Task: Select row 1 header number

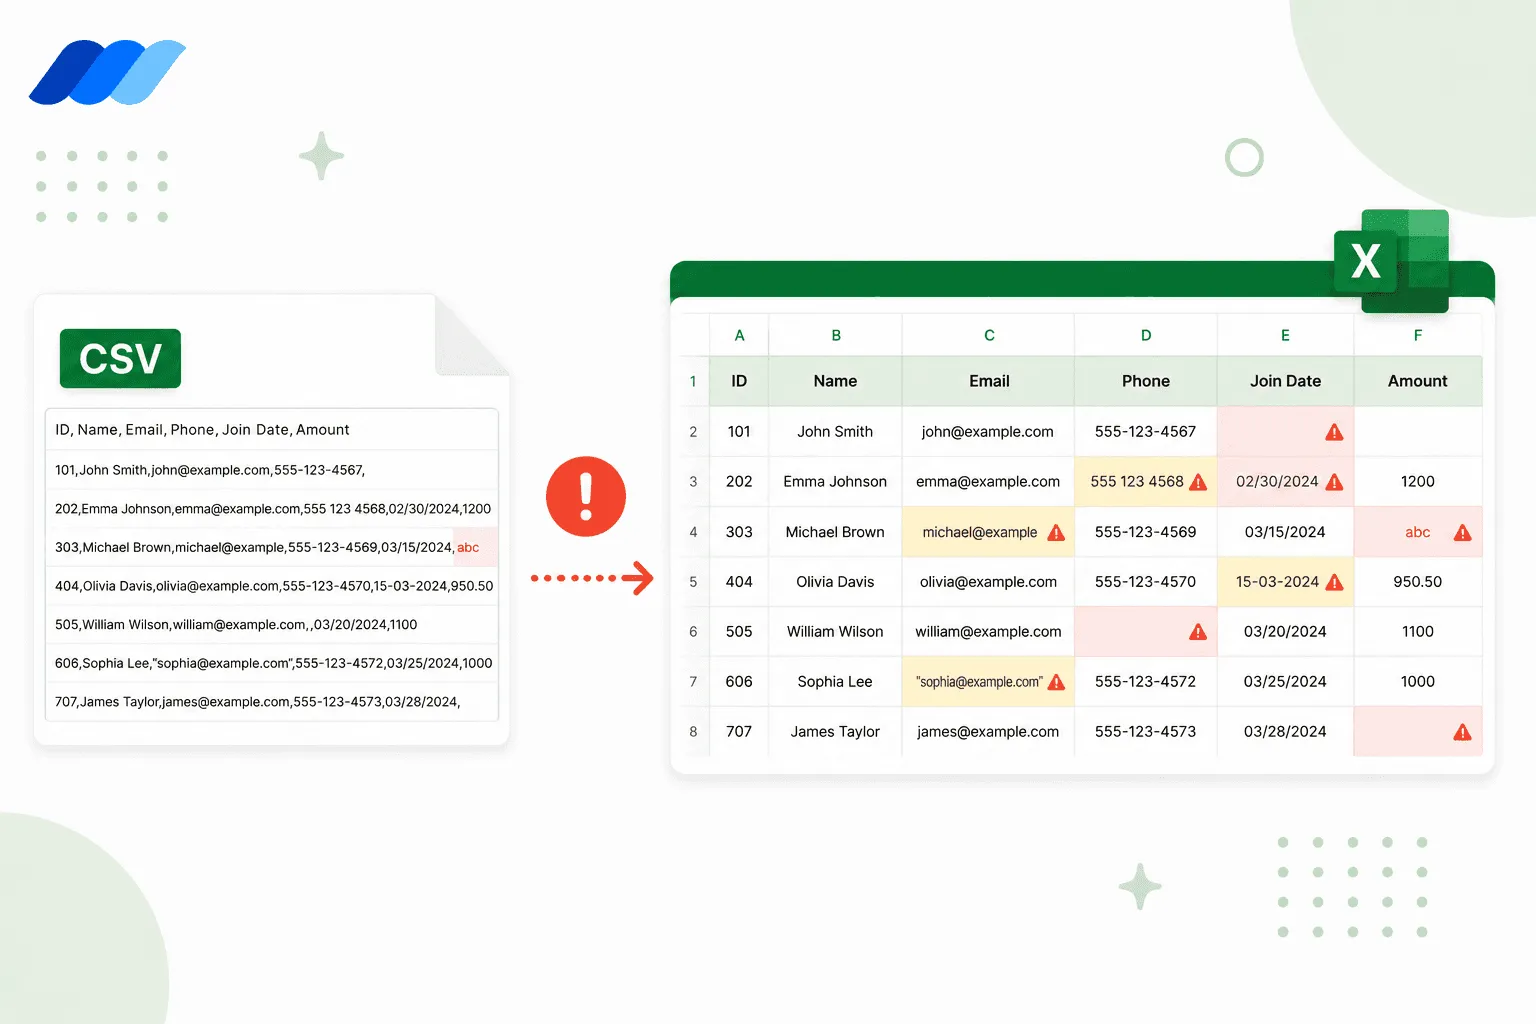Action: (693, 381)
